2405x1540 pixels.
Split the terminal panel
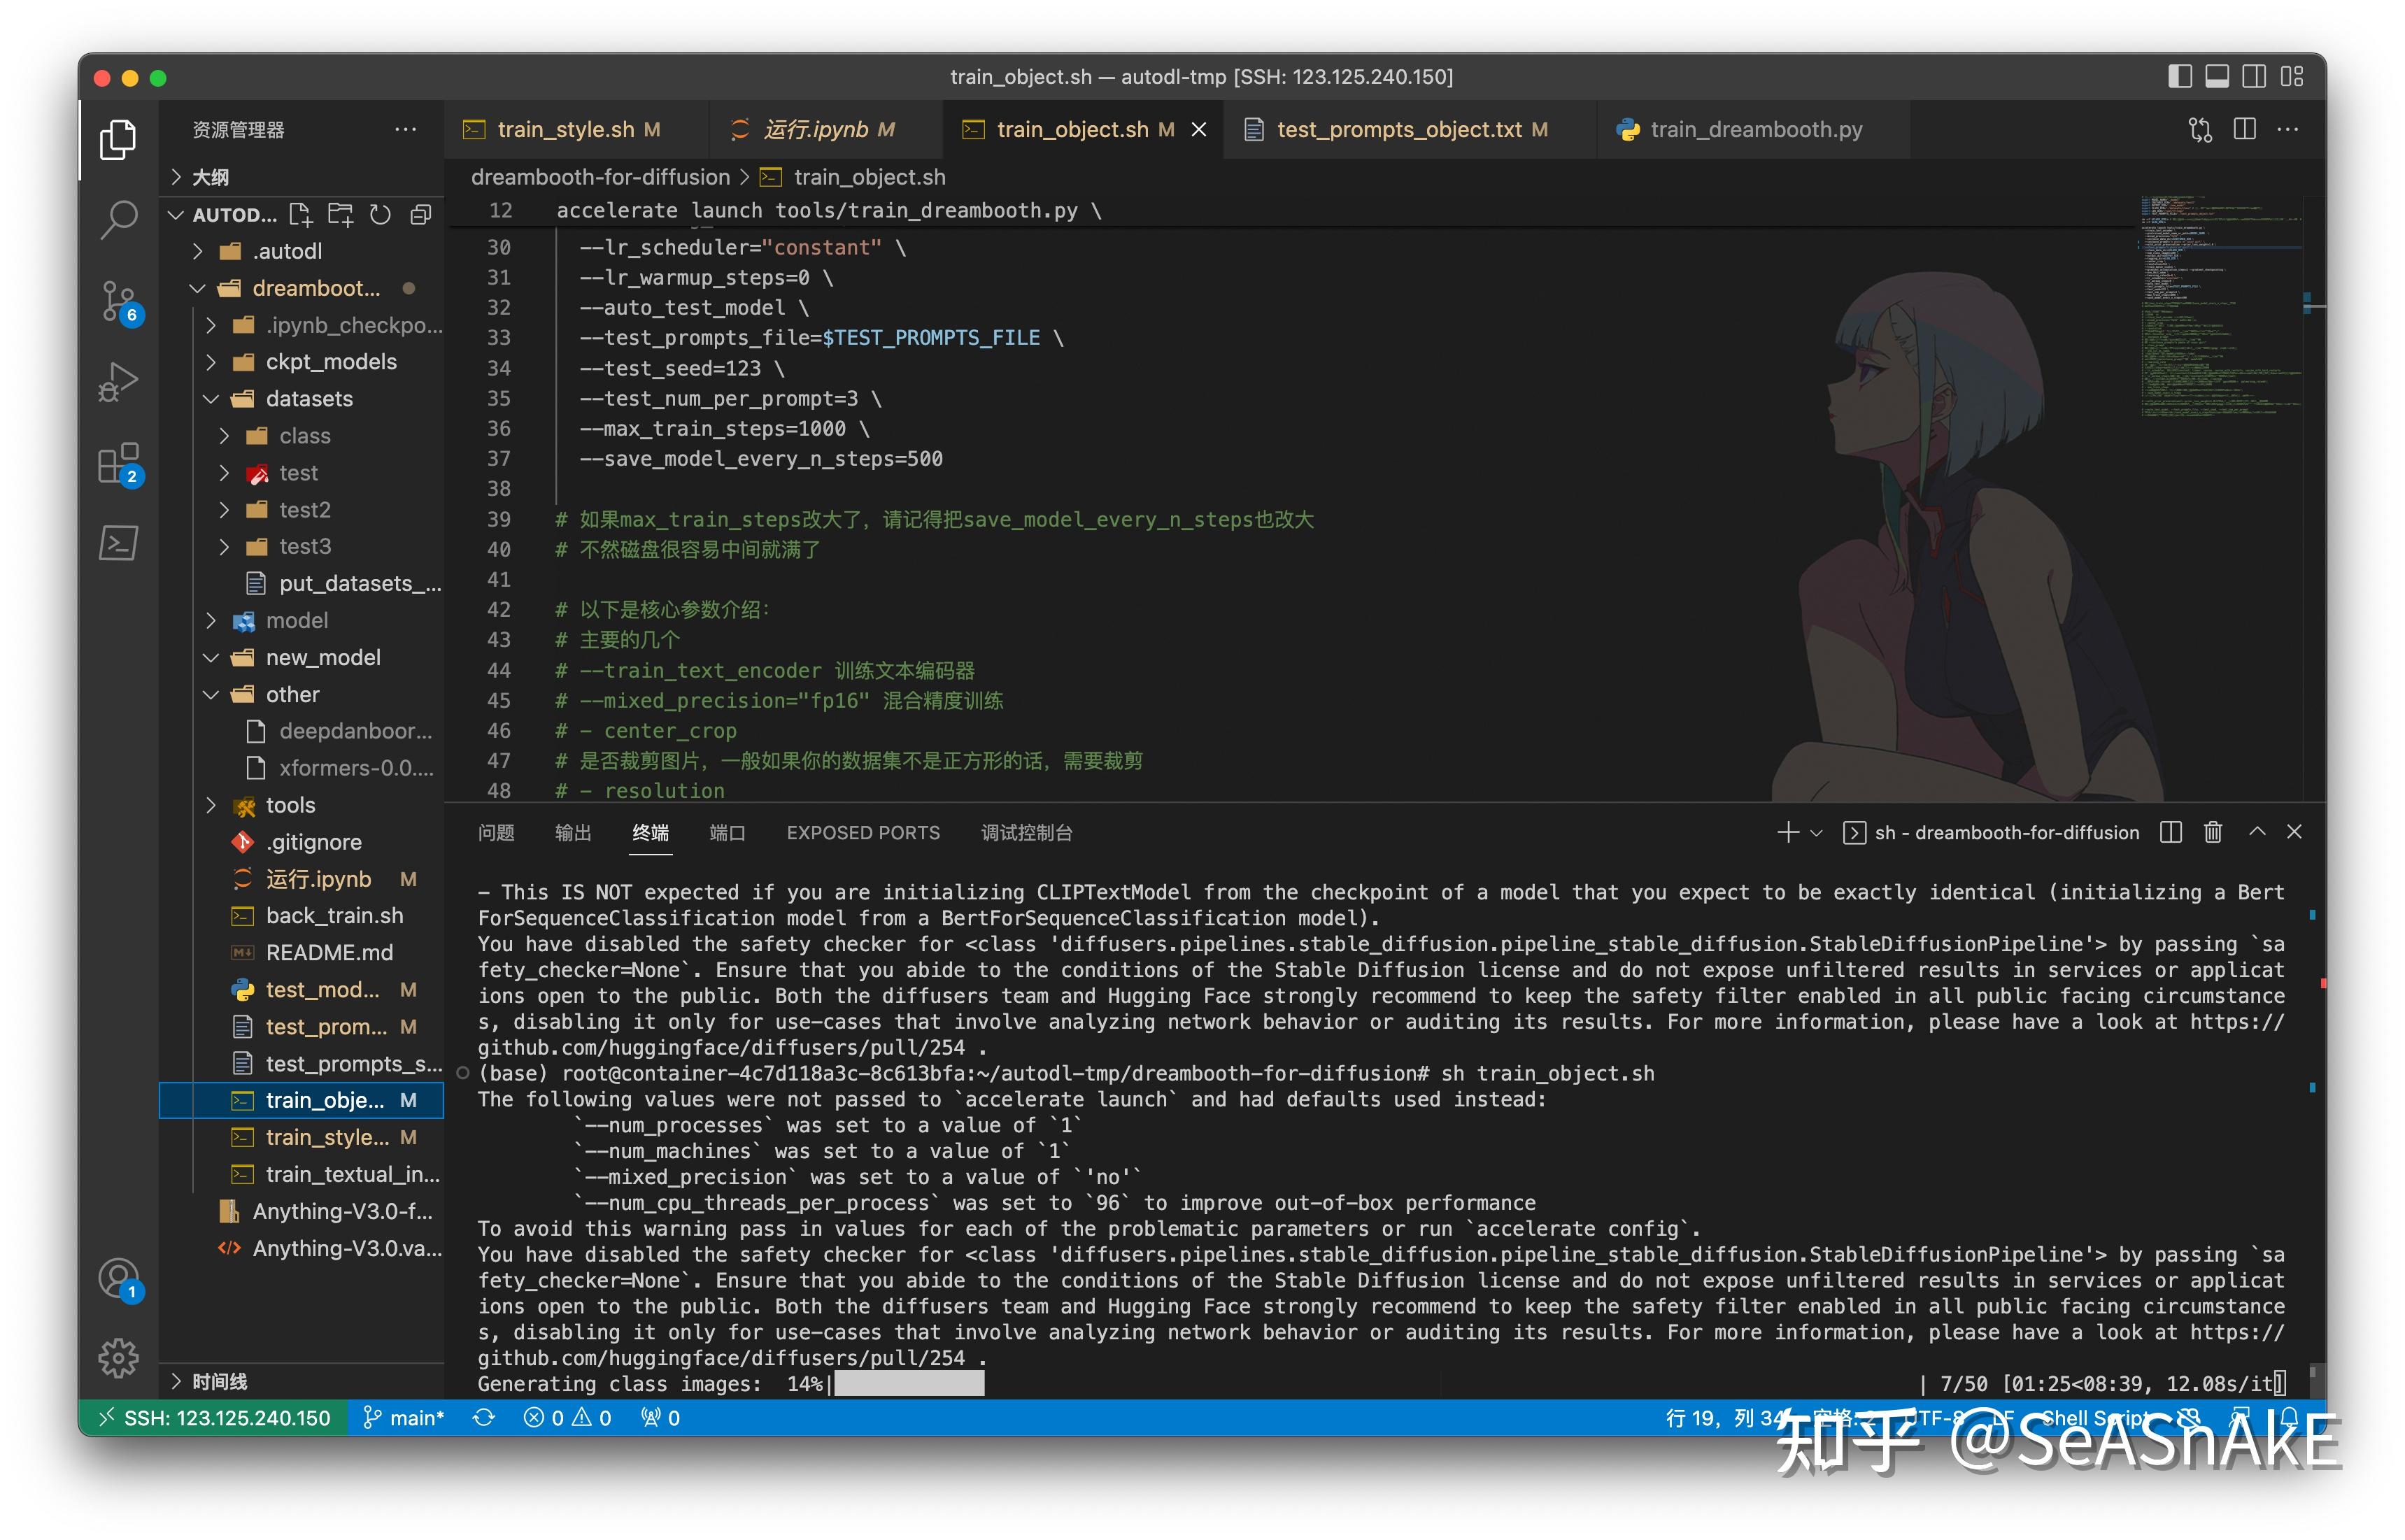point(2170,832)
